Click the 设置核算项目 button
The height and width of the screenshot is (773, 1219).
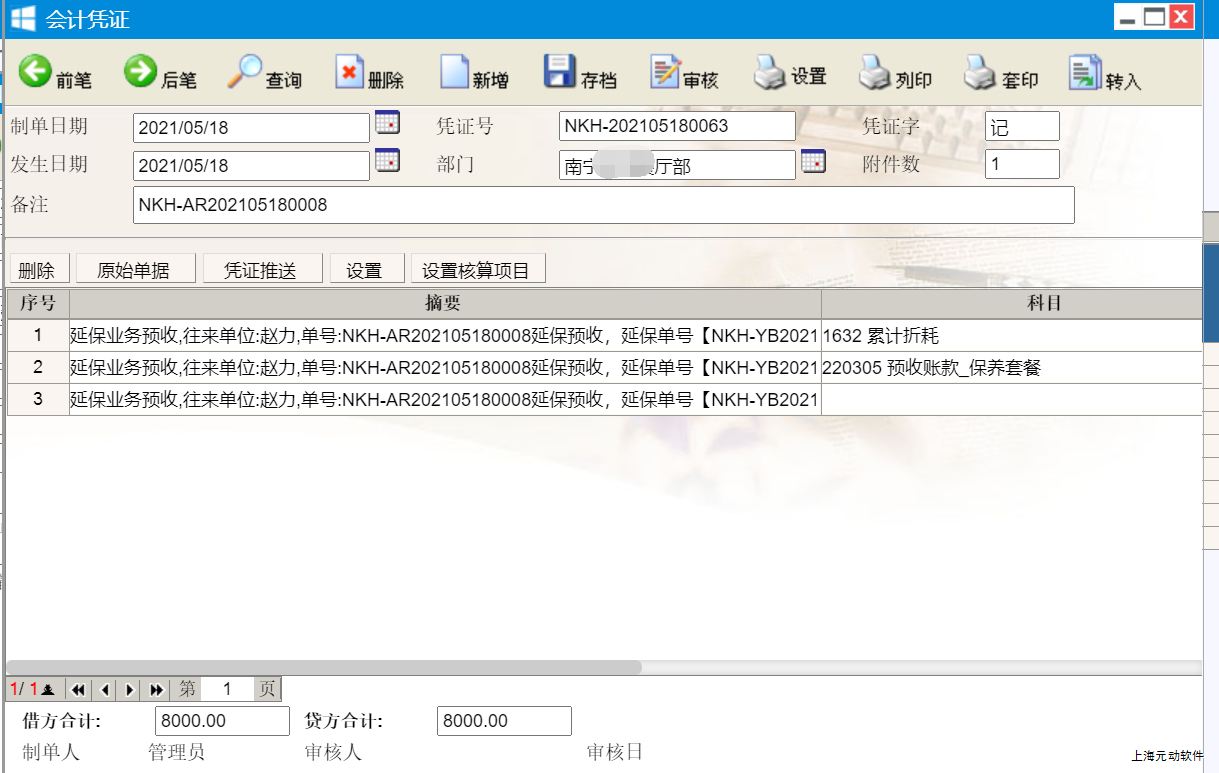coord(475,270)
